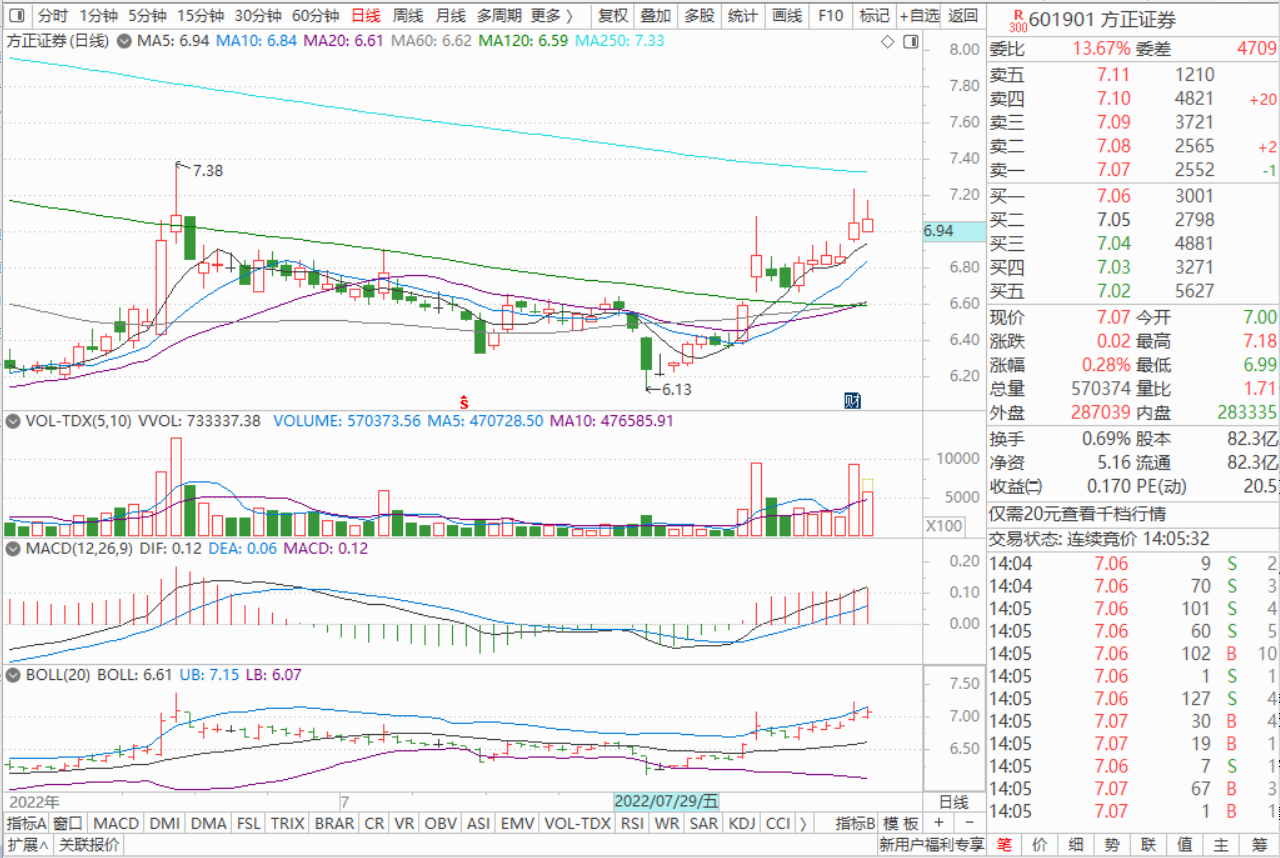Open the 关联报价 related quotes tab
The image size is (1280, 858).
(x=89, y=845)
